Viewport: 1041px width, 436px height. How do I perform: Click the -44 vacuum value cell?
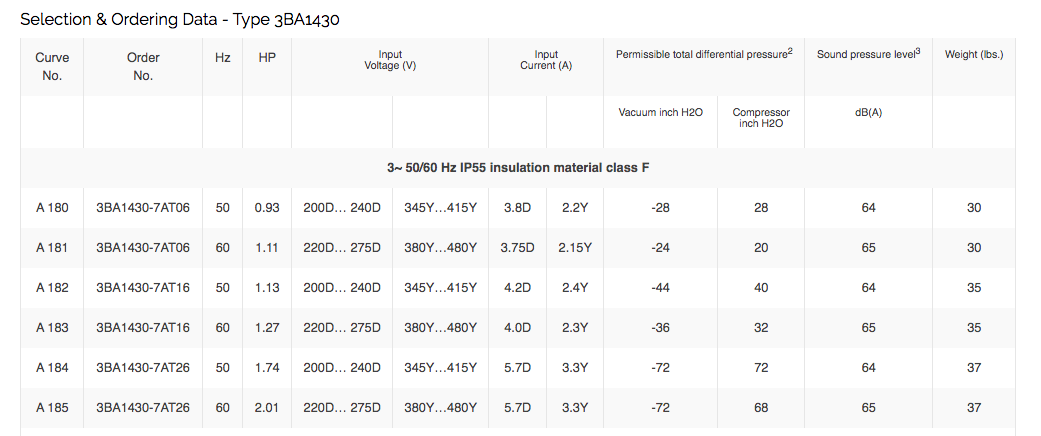tap(661, 288)
